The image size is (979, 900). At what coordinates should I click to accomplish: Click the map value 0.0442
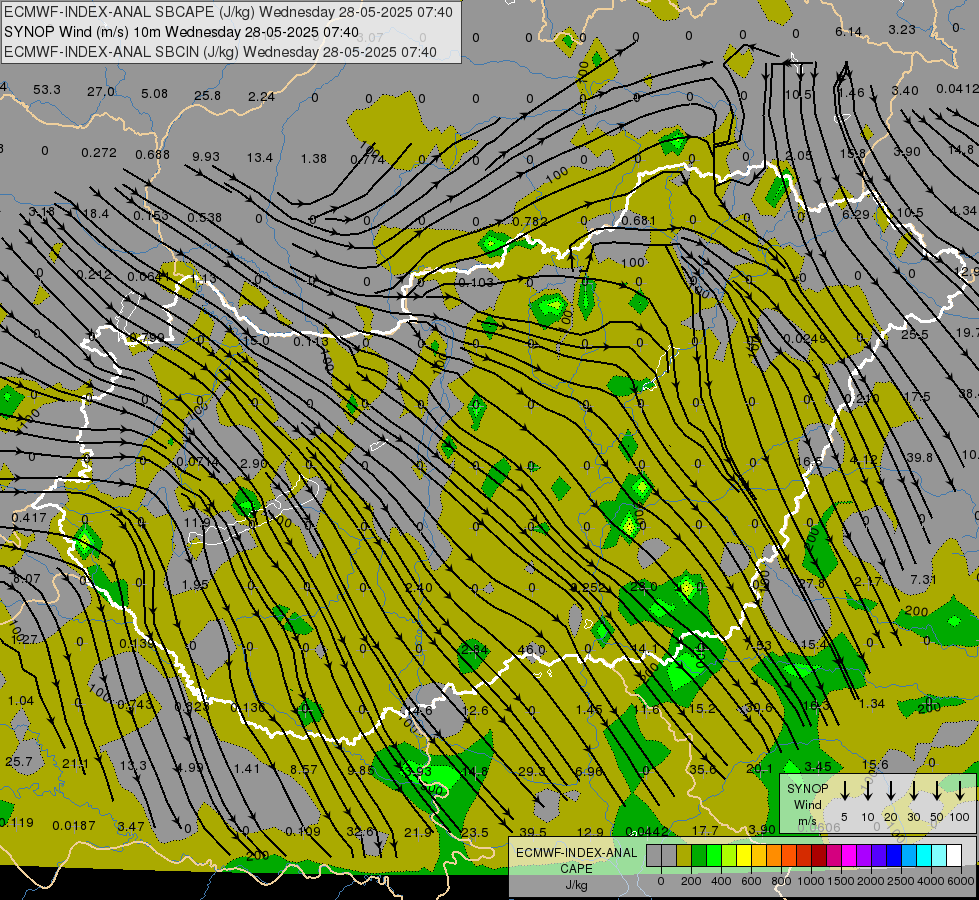(x=647, y=831)
